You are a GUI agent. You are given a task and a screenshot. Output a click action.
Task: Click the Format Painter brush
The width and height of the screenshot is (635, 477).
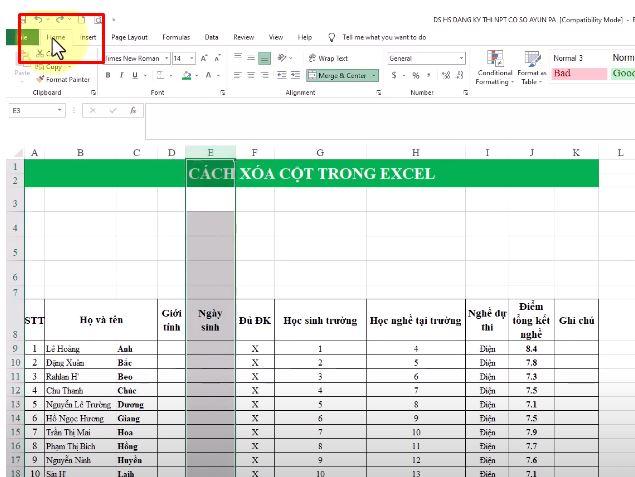[40, 79]
